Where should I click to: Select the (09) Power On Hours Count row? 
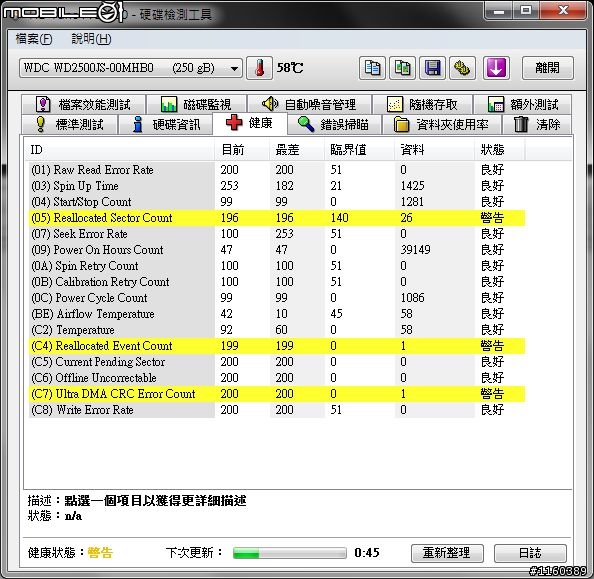pos(277,250)
